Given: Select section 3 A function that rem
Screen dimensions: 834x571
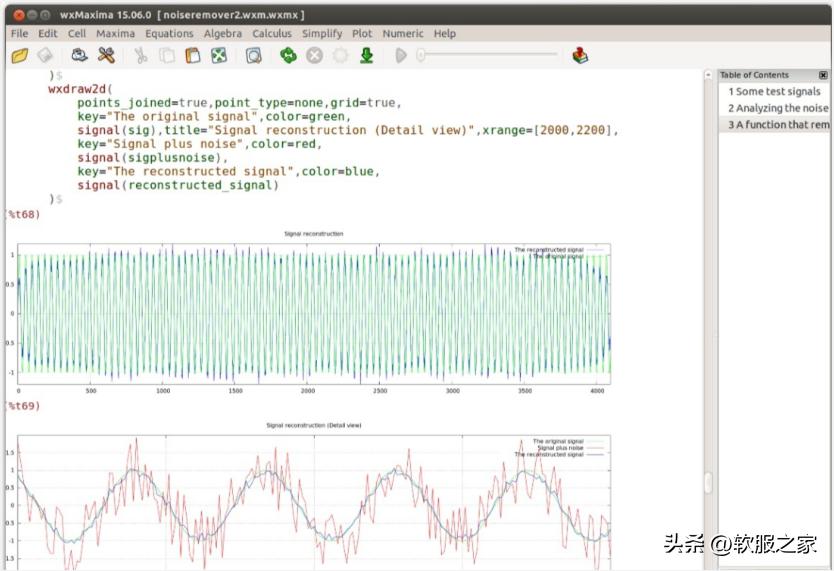Looking at the screenshot, I should pos(778,125).
